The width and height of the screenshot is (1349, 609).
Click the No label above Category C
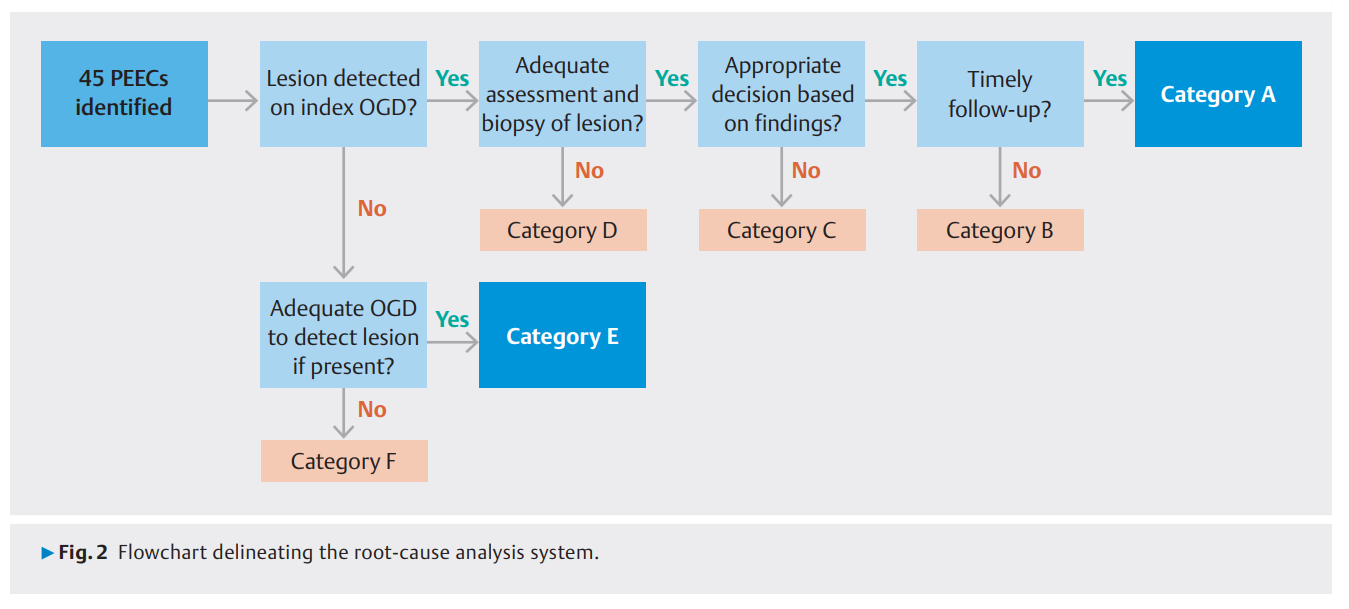806,171
